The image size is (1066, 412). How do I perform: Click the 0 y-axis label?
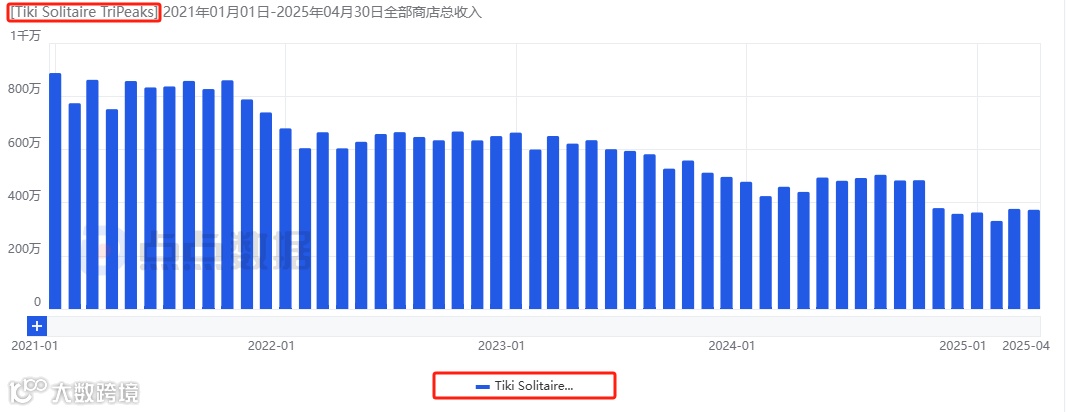pyautogui.click(x=37, y=303)
